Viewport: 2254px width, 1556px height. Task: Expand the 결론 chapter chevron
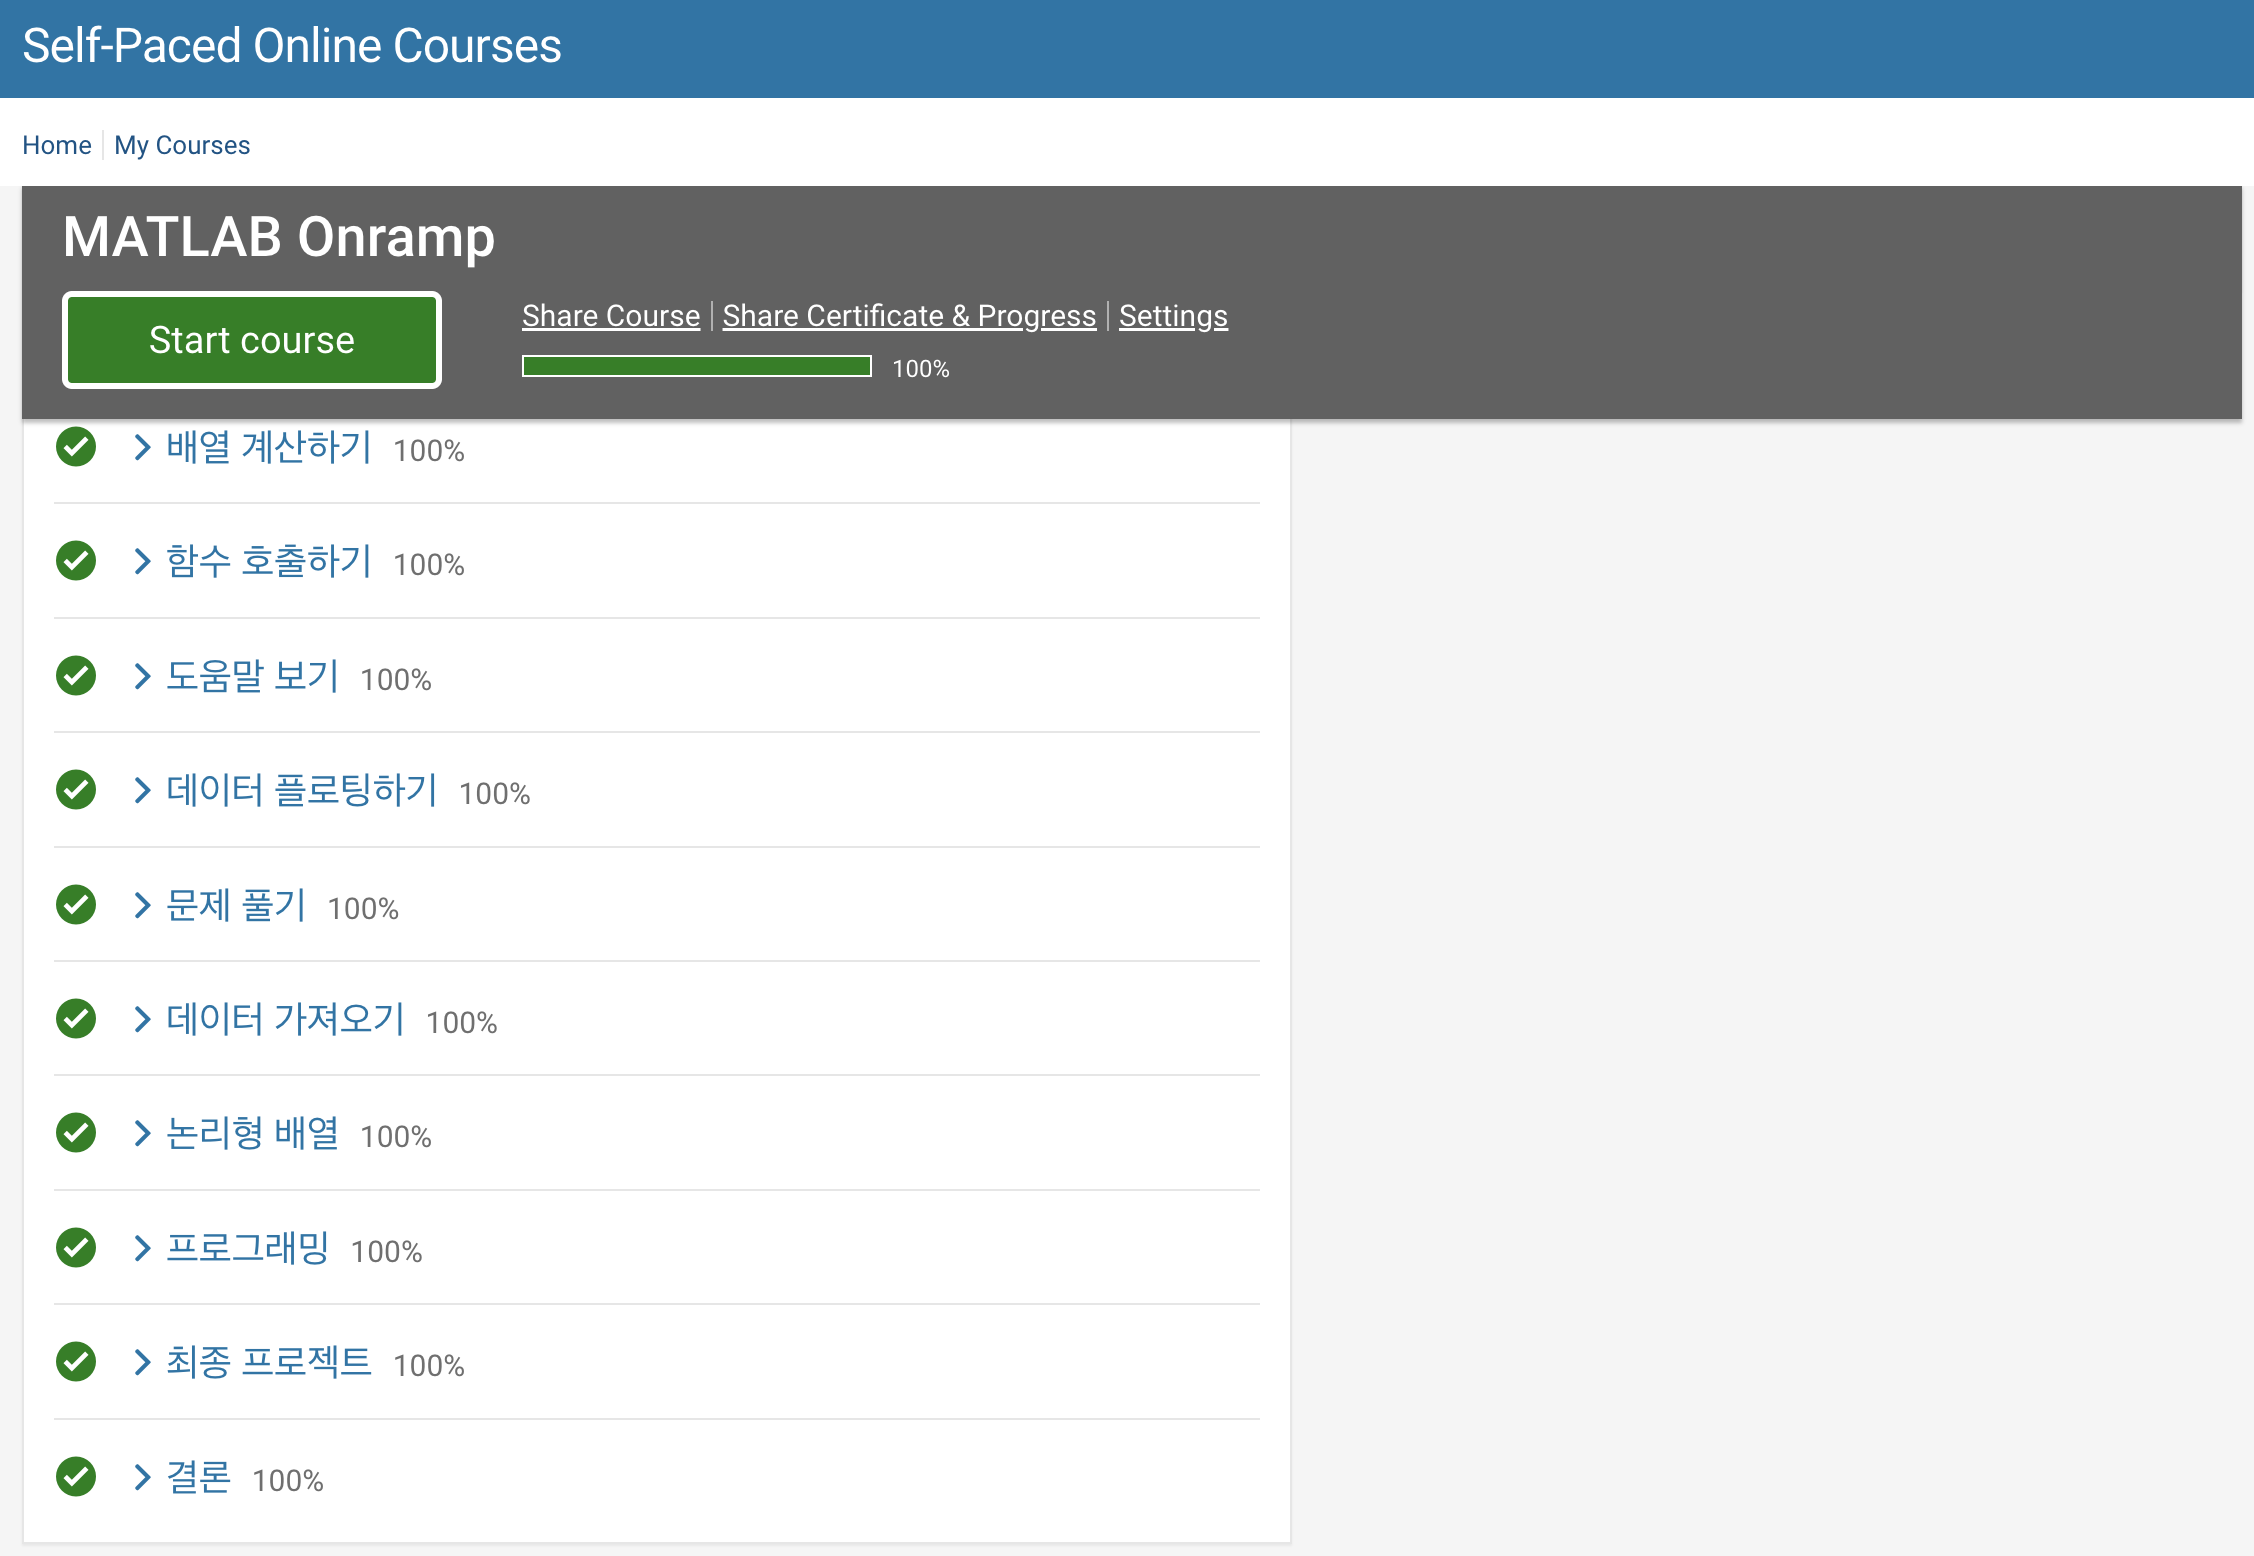click(x=142, y=1477)
